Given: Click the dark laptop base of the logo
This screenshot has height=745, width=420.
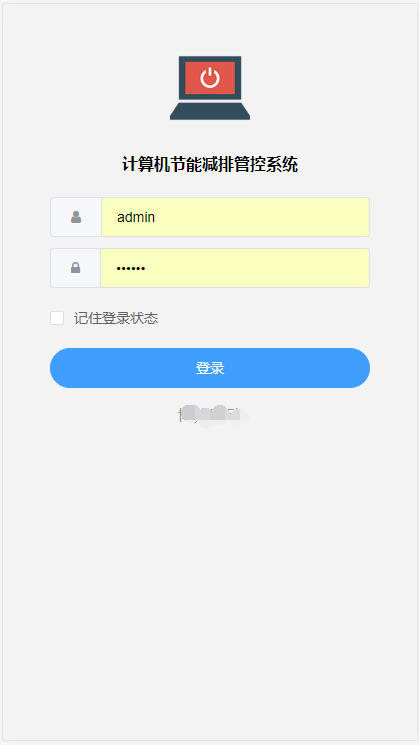Looking at the screenshot, I should click(210, 111).
